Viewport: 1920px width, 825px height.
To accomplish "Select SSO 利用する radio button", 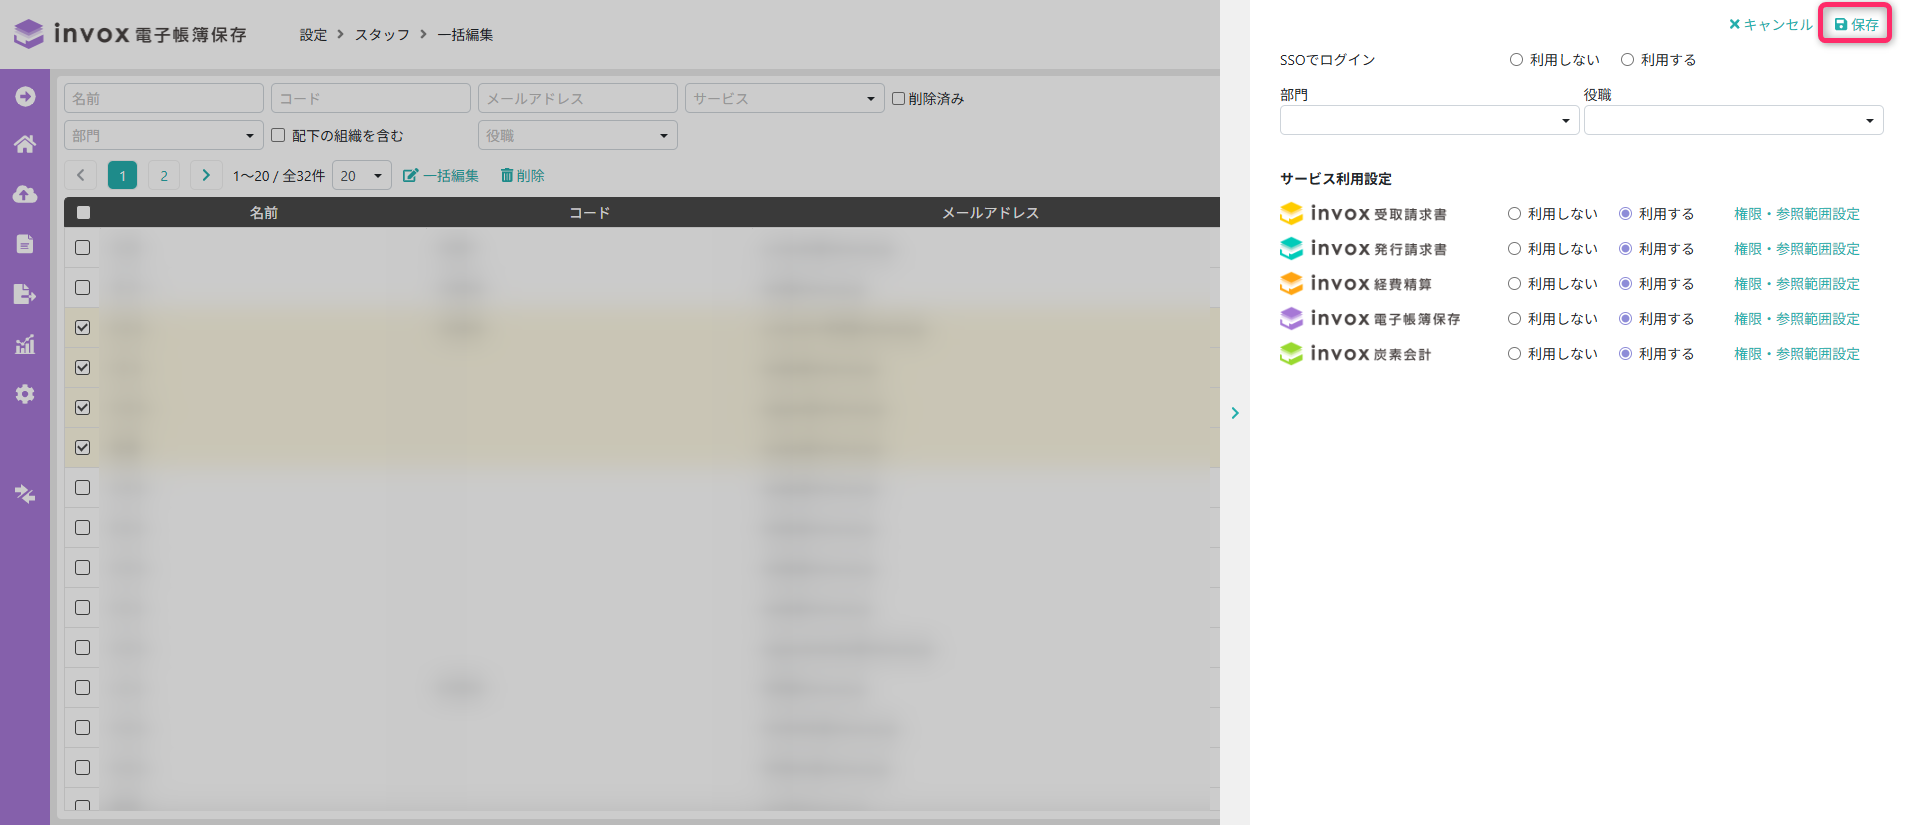I will (1627, 60).
